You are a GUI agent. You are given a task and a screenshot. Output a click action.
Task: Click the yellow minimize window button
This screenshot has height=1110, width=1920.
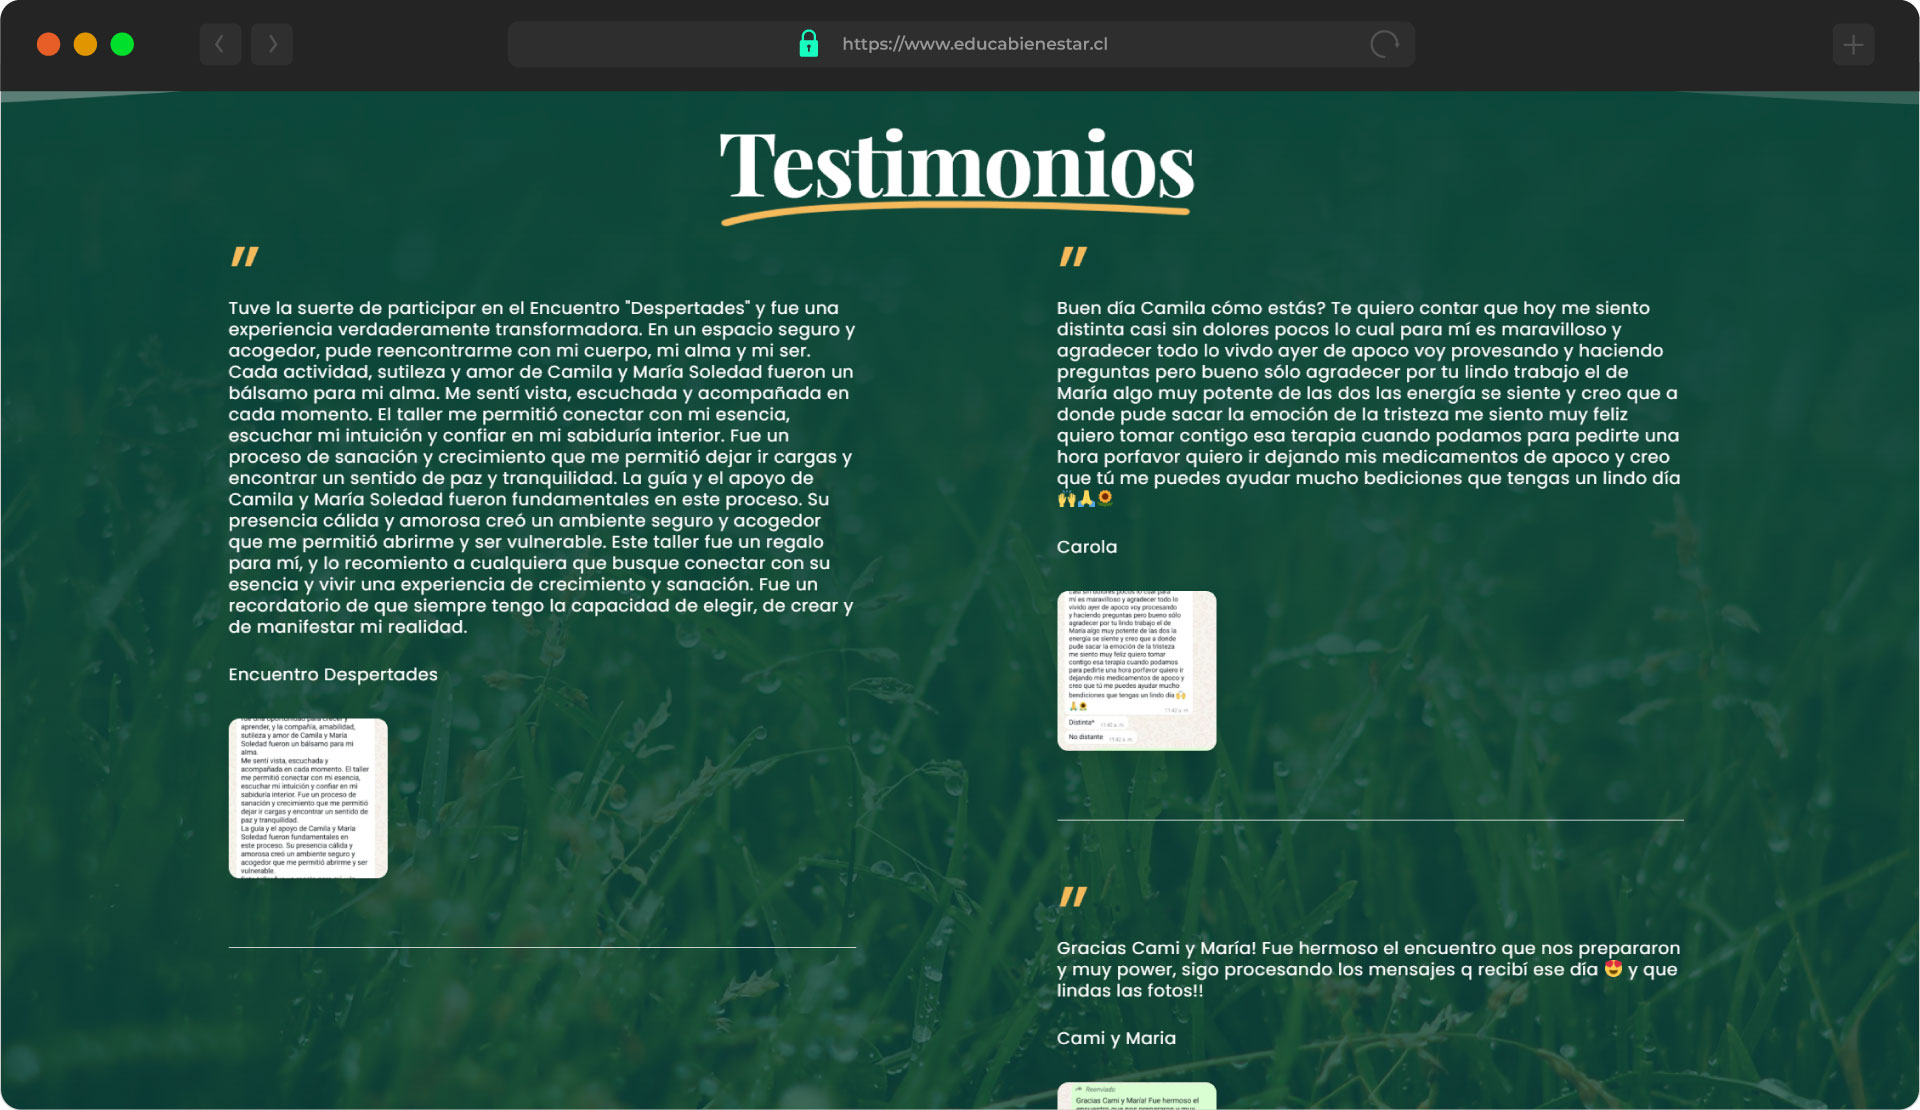point(85,44)
